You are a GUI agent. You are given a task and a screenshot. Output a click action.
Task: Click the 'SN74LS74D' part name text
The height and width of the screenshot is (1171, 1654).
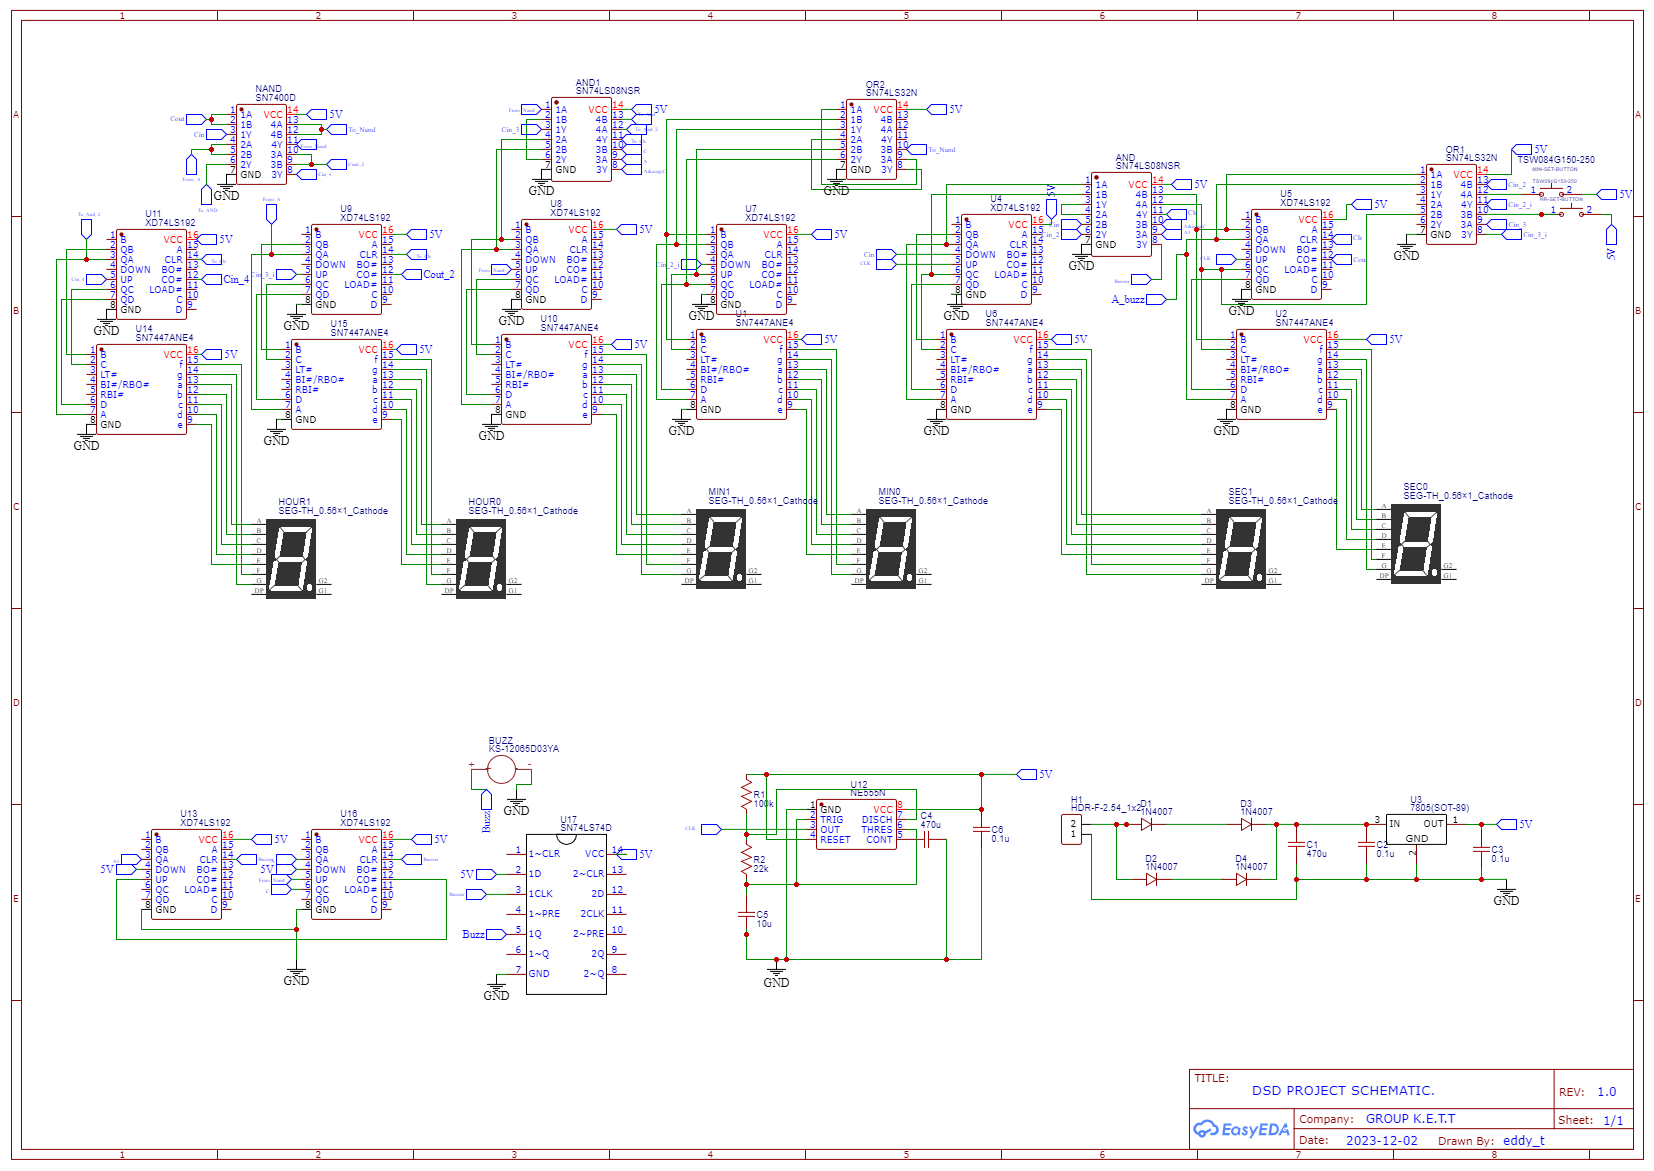click(x=586, y=827)
